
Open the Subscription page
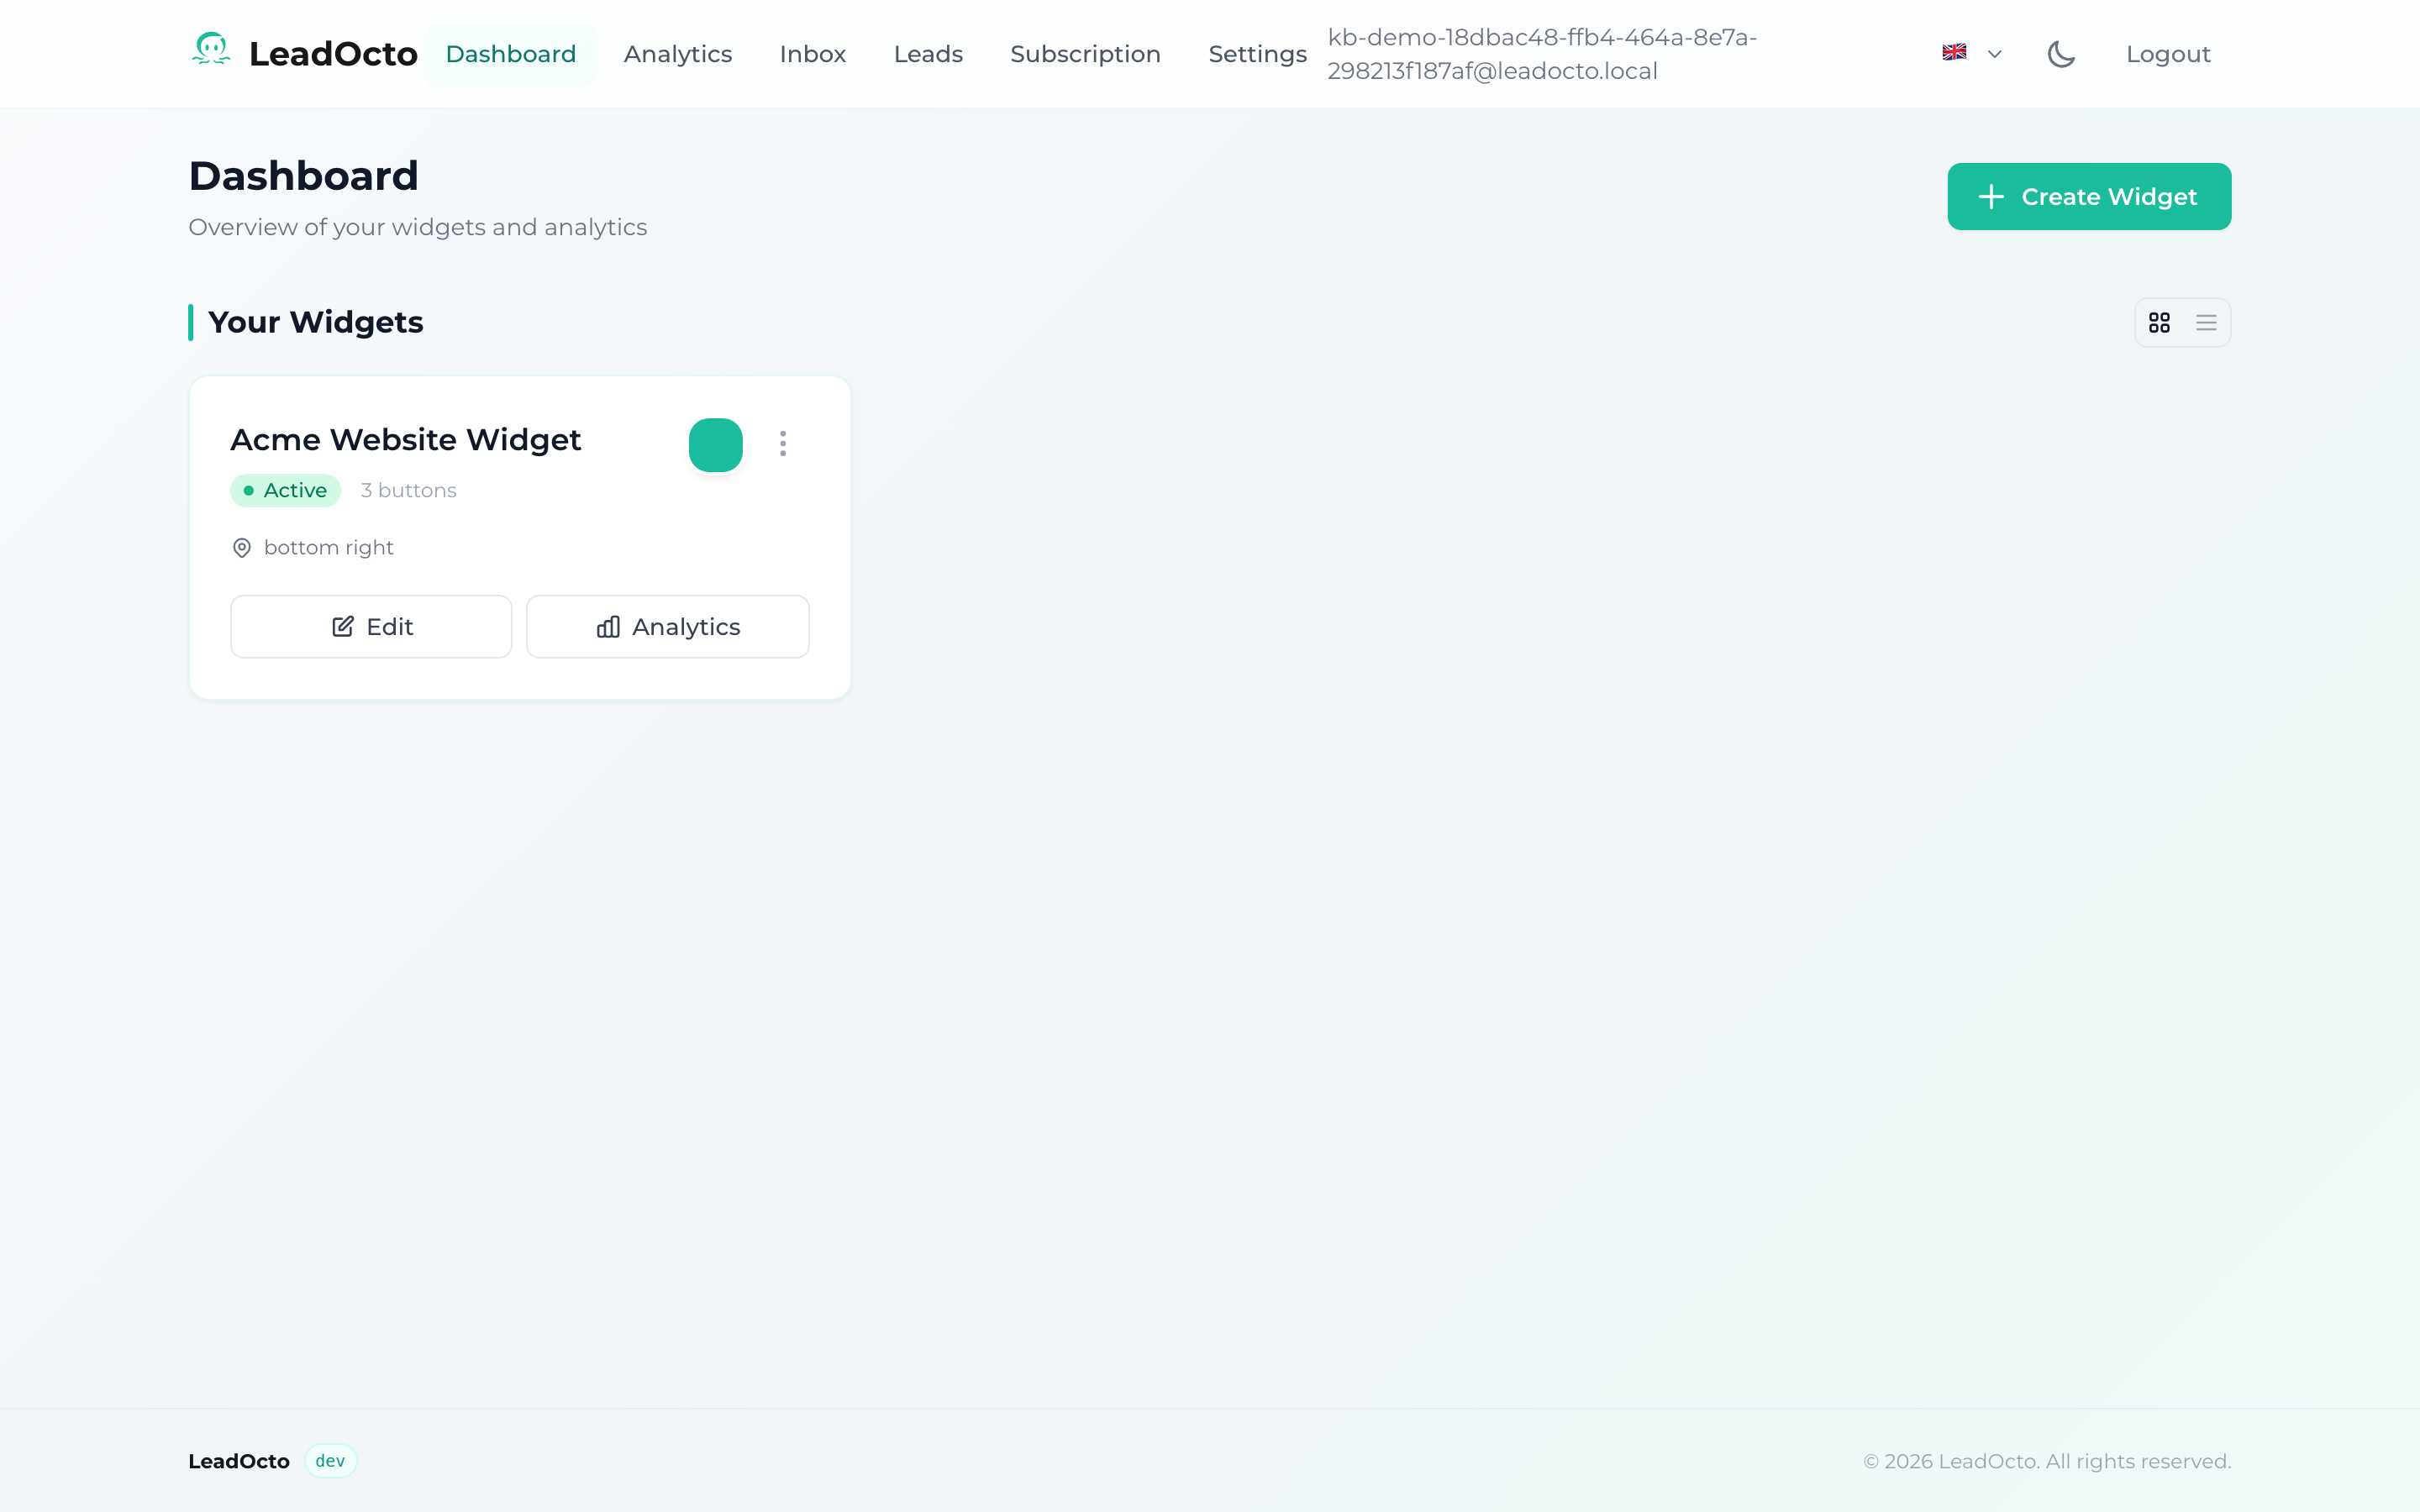click(1085, 54)
